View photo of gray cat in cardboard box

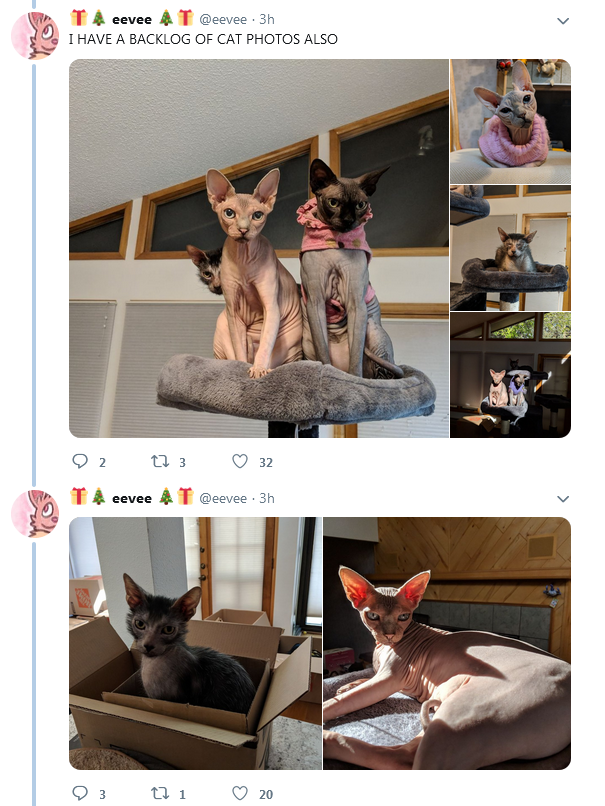195,643
